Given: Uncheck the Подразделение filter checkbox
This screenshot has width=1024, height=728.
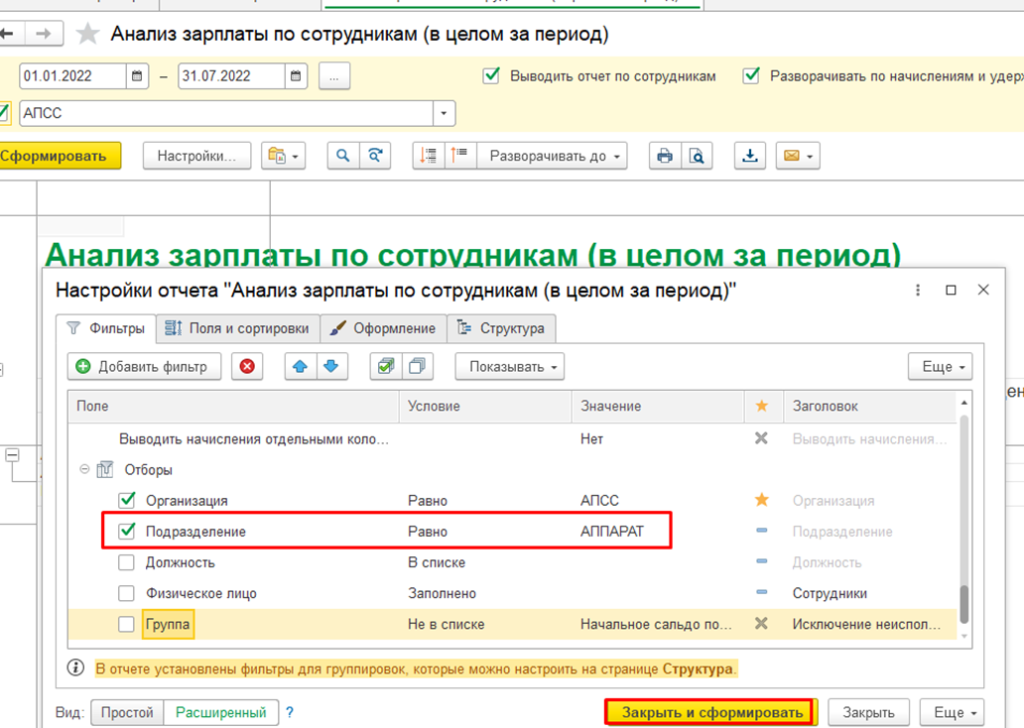Looking at the screenshot, I should (x=127, y=532).
